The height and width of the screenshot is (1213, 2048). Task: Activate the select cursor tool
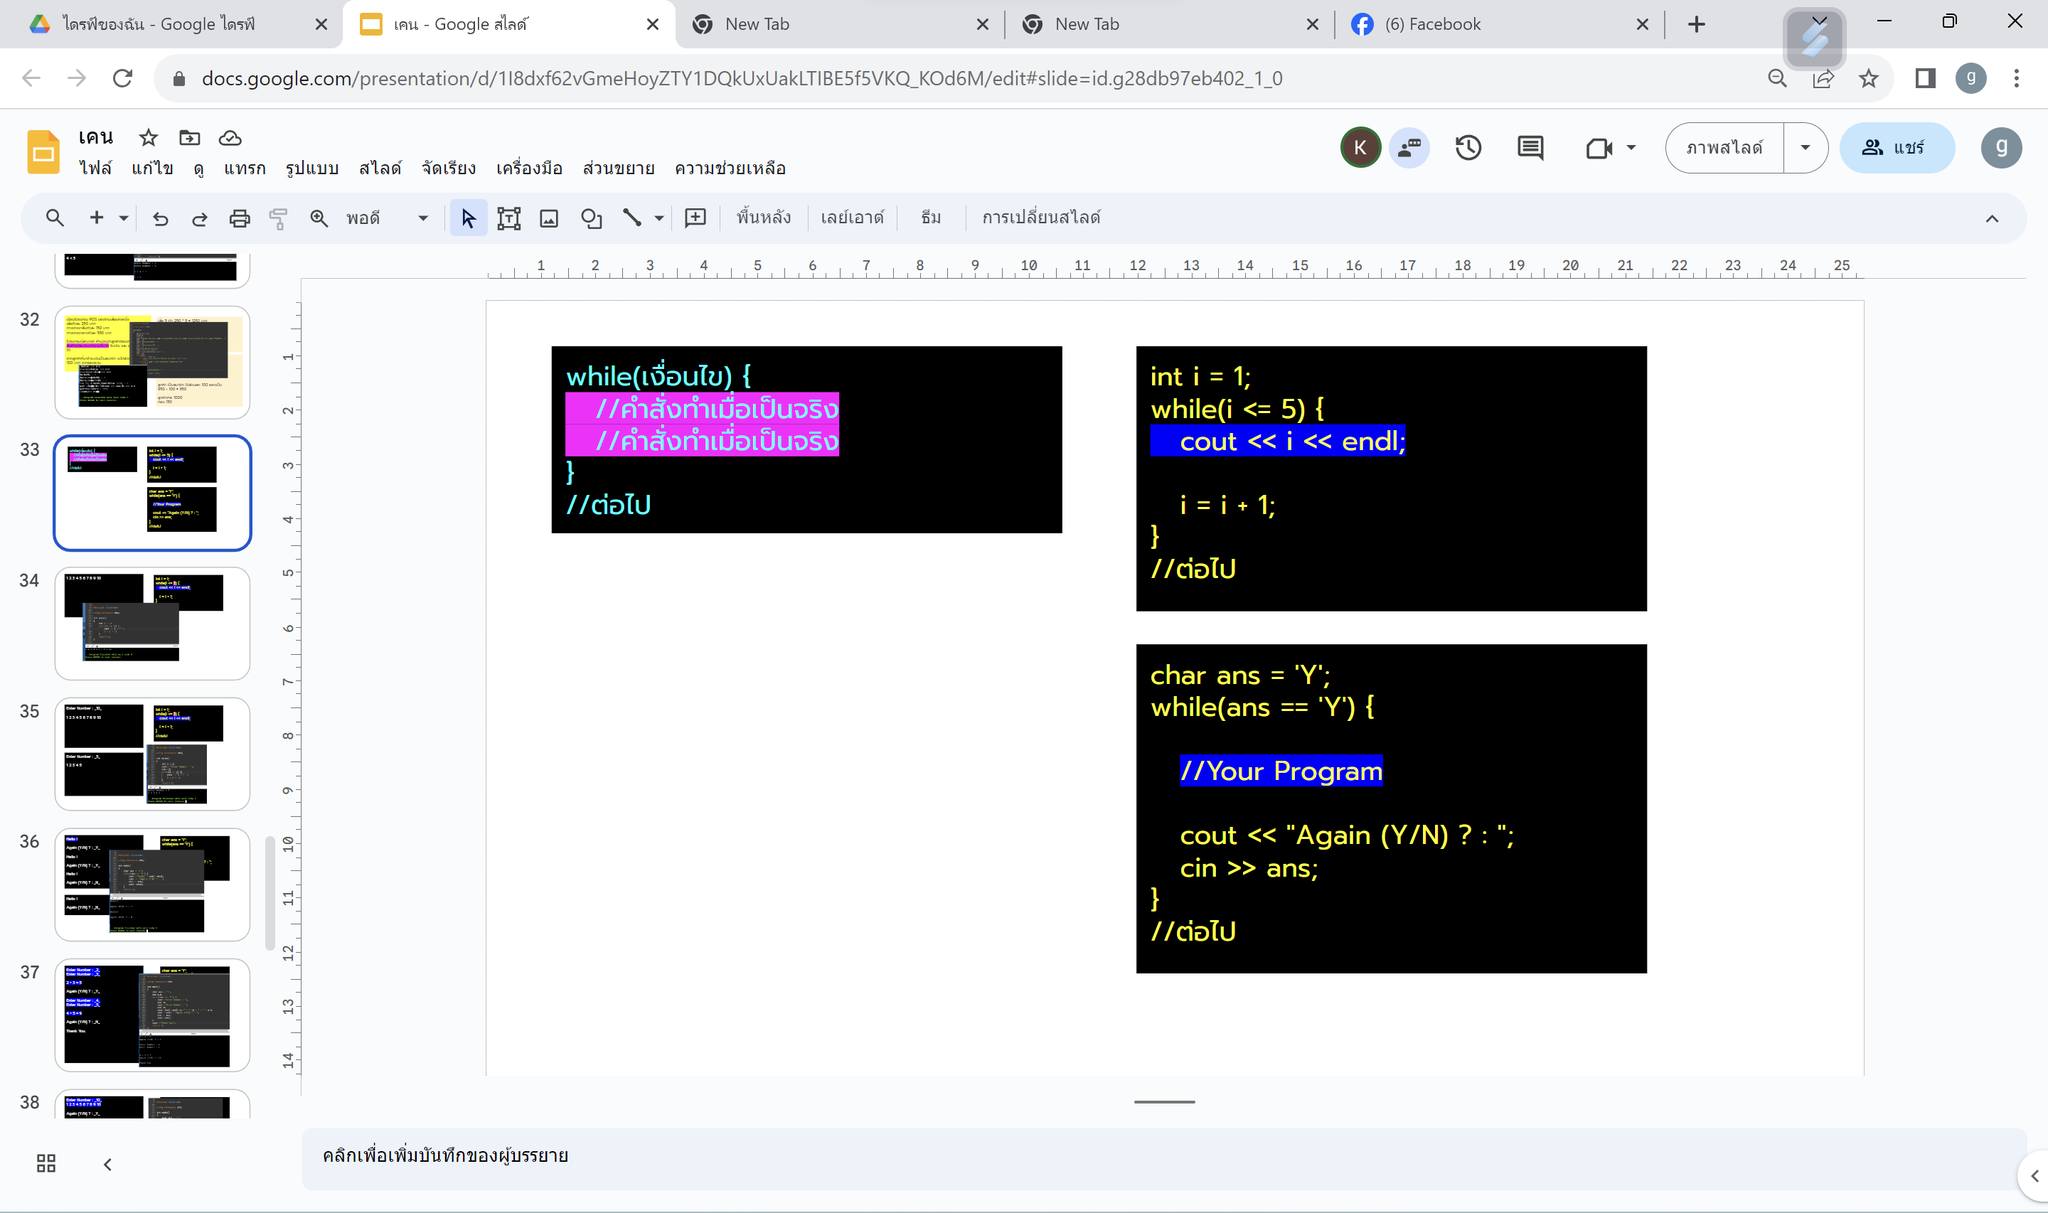468,218
